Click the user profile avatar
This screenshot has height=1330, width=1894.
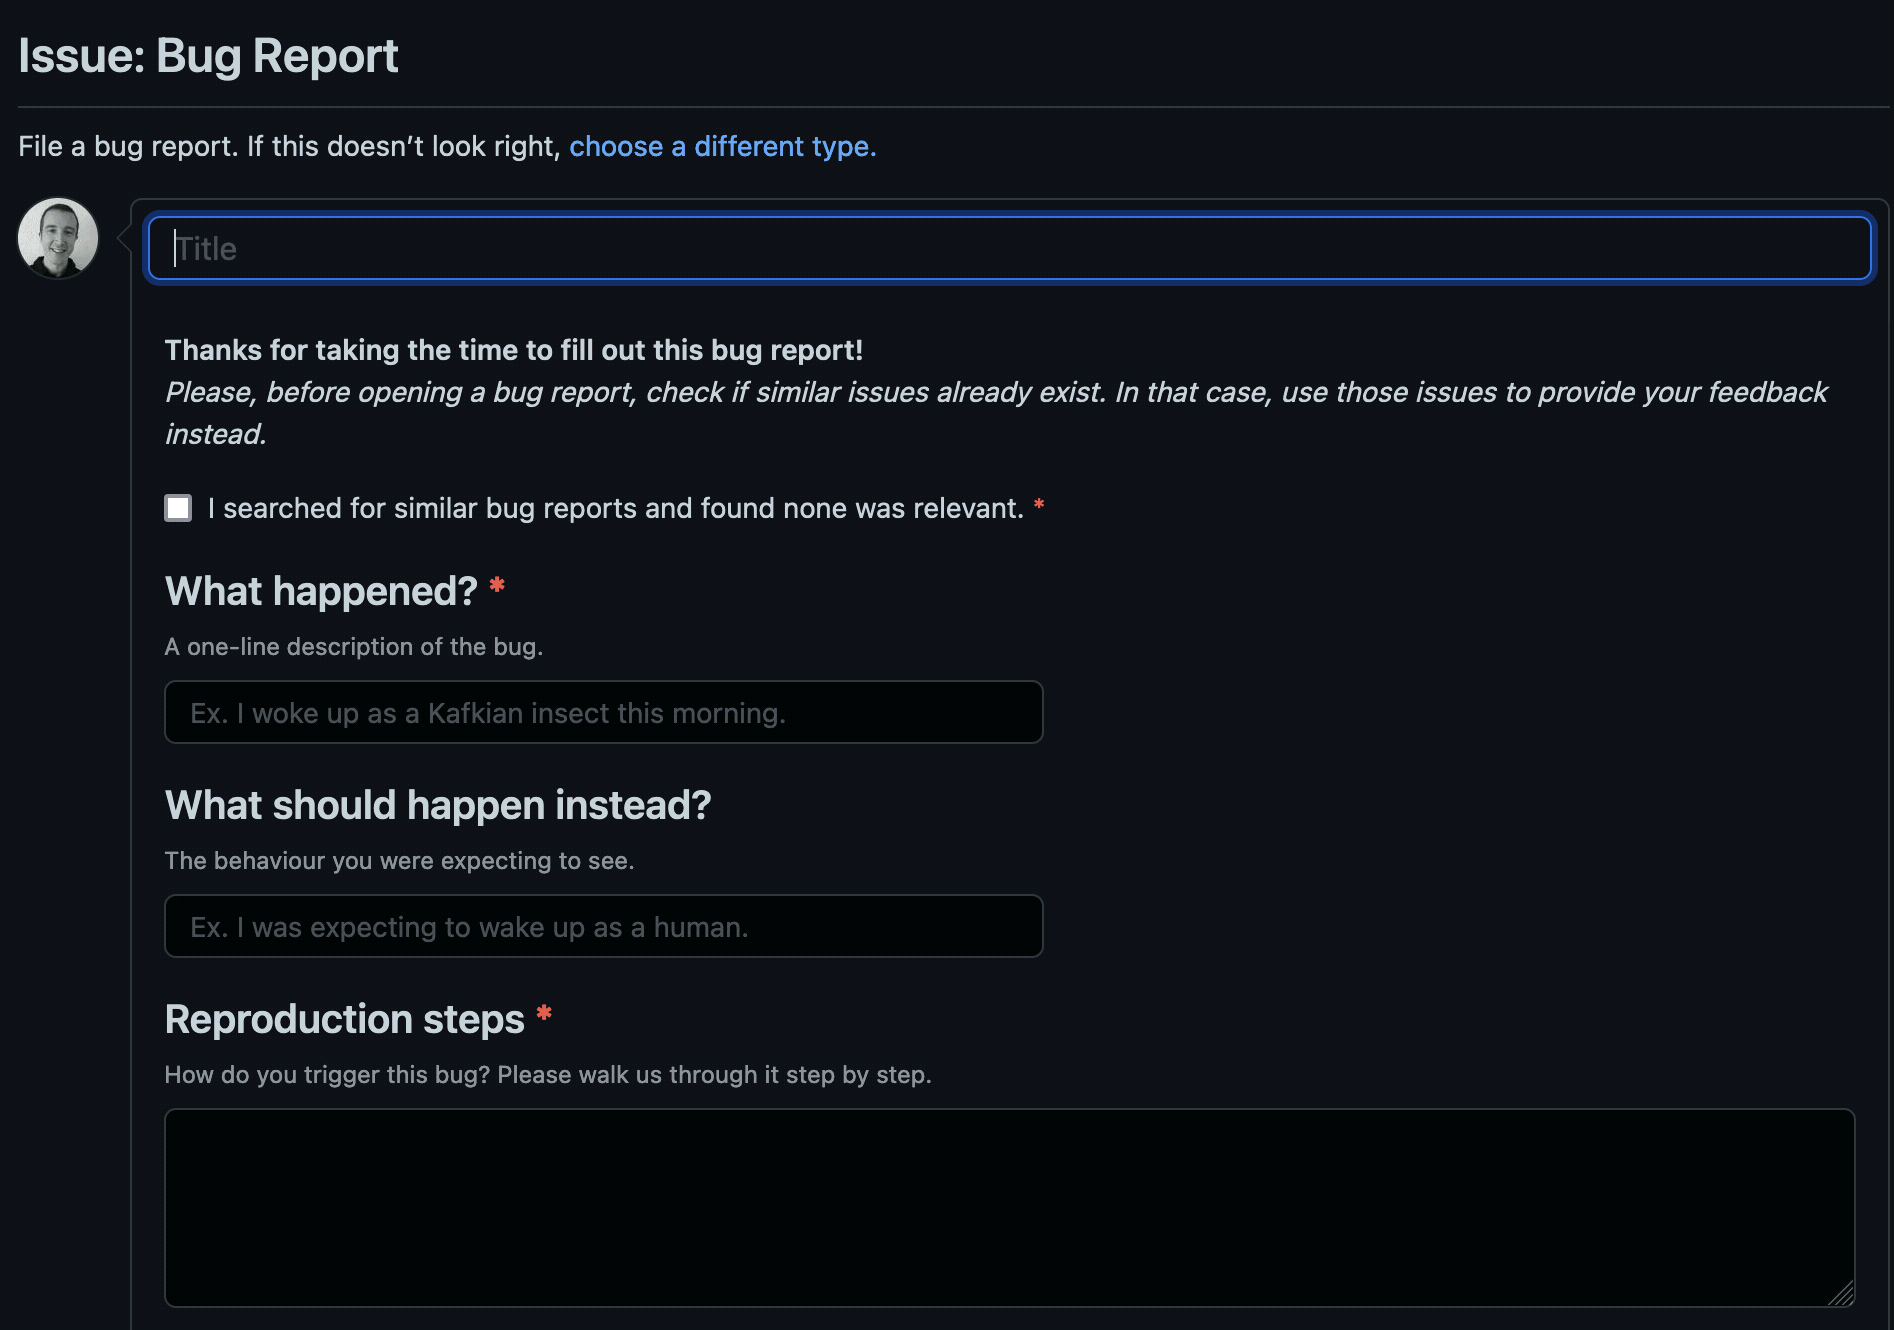(58, 238)
